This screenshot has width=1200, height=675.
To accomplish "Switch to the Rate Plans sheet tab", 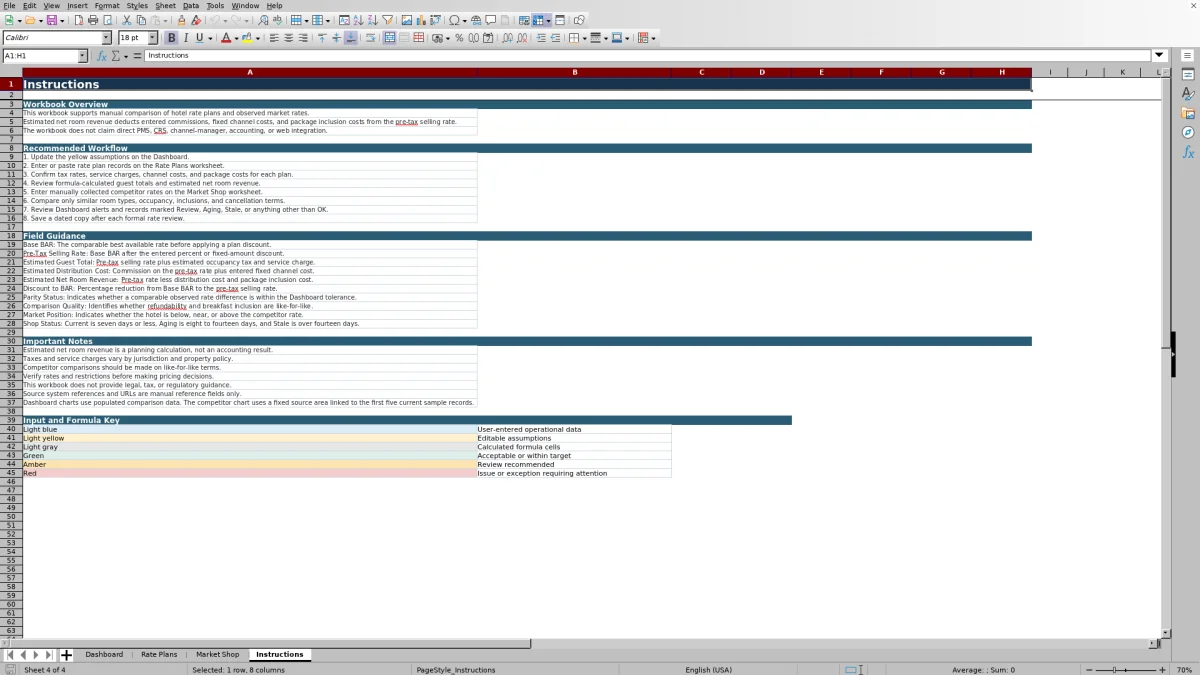I will (159, 655).
